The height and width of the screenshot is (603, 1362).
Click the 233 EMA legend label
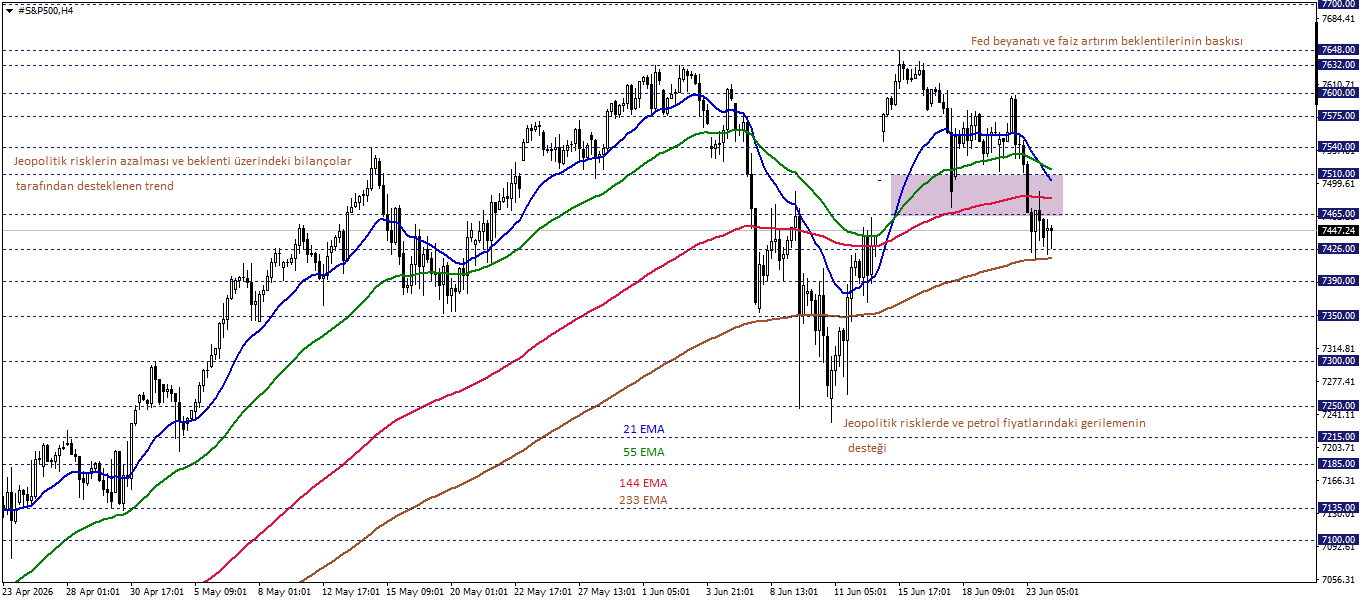(x=643, y=500)
